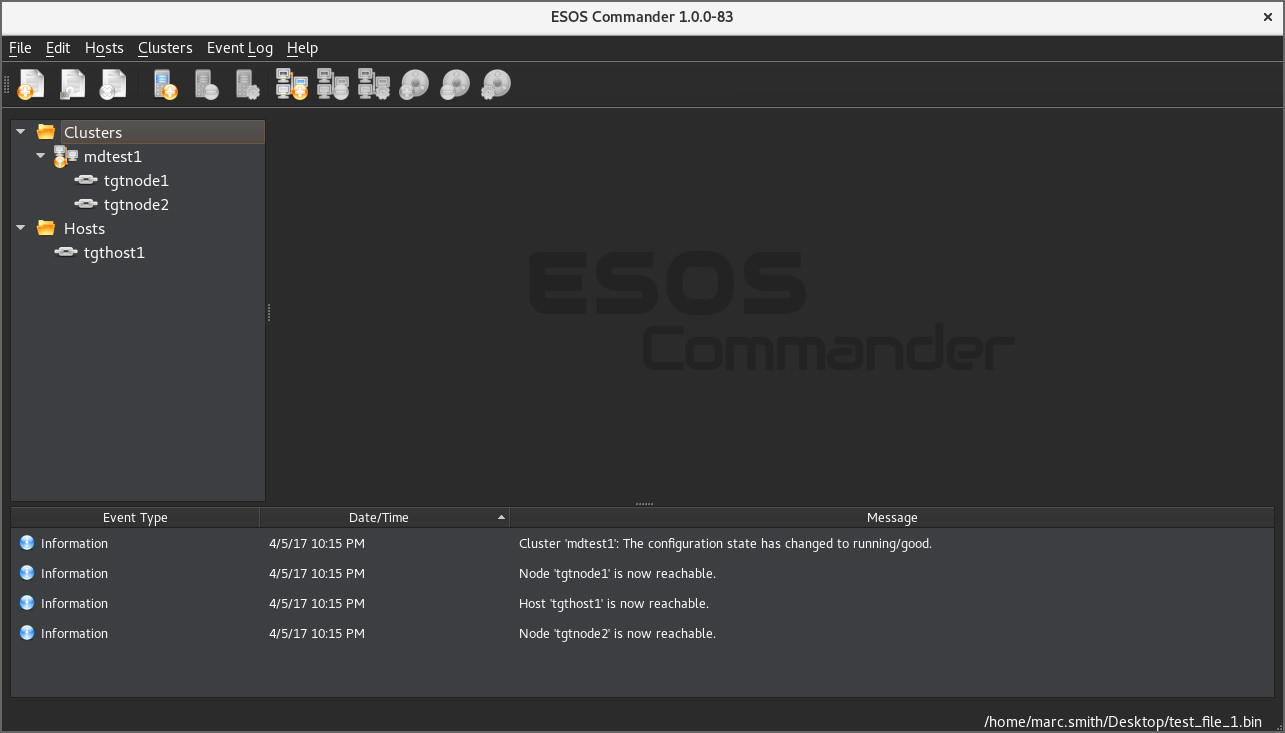This screenshot has height=733, width=1285.
Task: Click the disc settings gear icon
Action: click(x=496, y=85)
